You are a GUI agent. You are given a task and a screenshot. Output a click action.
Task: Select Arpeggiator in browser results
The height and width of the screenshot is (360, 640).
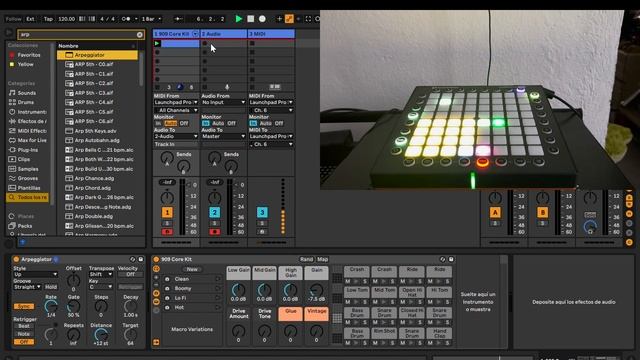[x=98, y=55]
